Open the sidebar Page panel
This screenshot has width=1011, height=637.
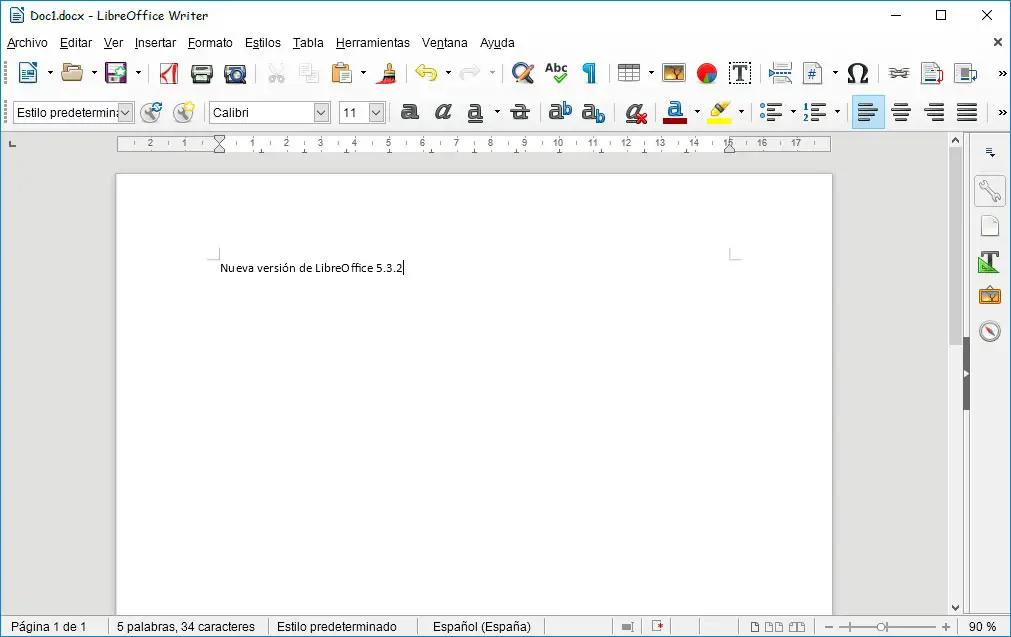(990, 226)
